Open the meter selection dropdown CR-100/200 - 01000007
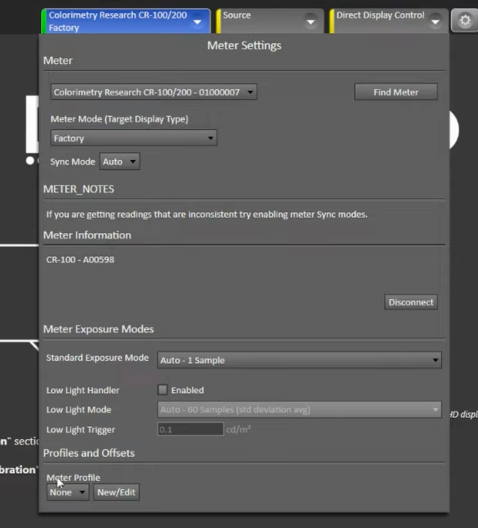Image resolution: width=478 pixels, height=528 pixels. tap(154, 92)
